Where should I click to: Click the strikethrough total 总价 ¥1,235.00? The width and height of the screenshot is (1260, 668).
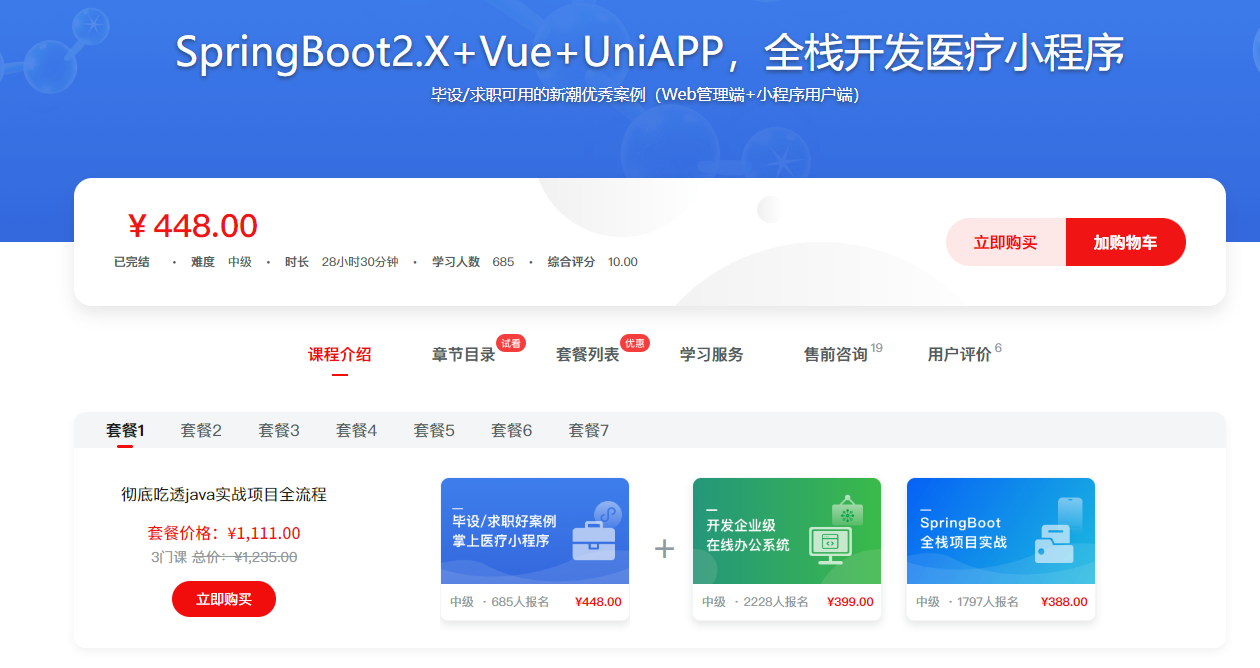coord(244,557)
